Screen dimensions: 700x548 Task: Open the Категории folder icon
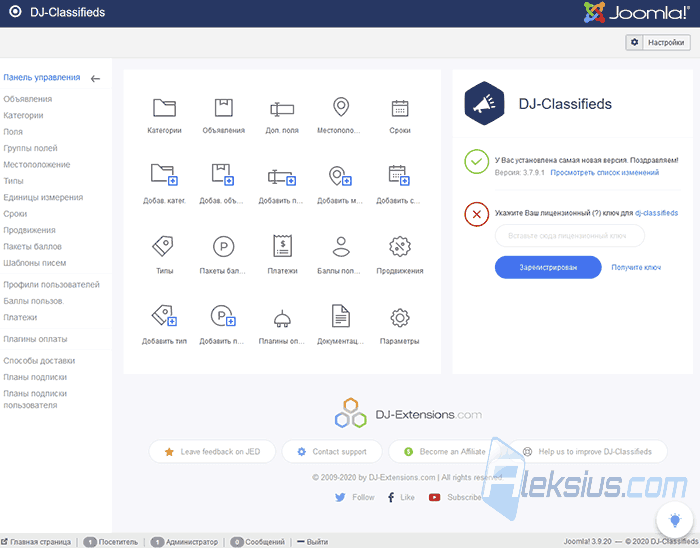click(x=164, y=108)
